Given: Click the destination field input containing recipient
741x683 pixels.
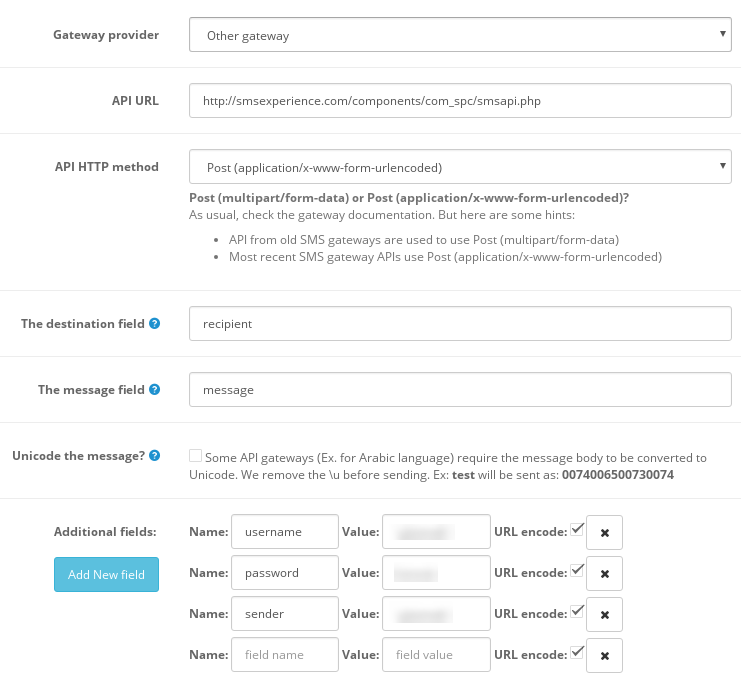Looking at the screenshot, I should pyautogui.click(x=460, y=324).
